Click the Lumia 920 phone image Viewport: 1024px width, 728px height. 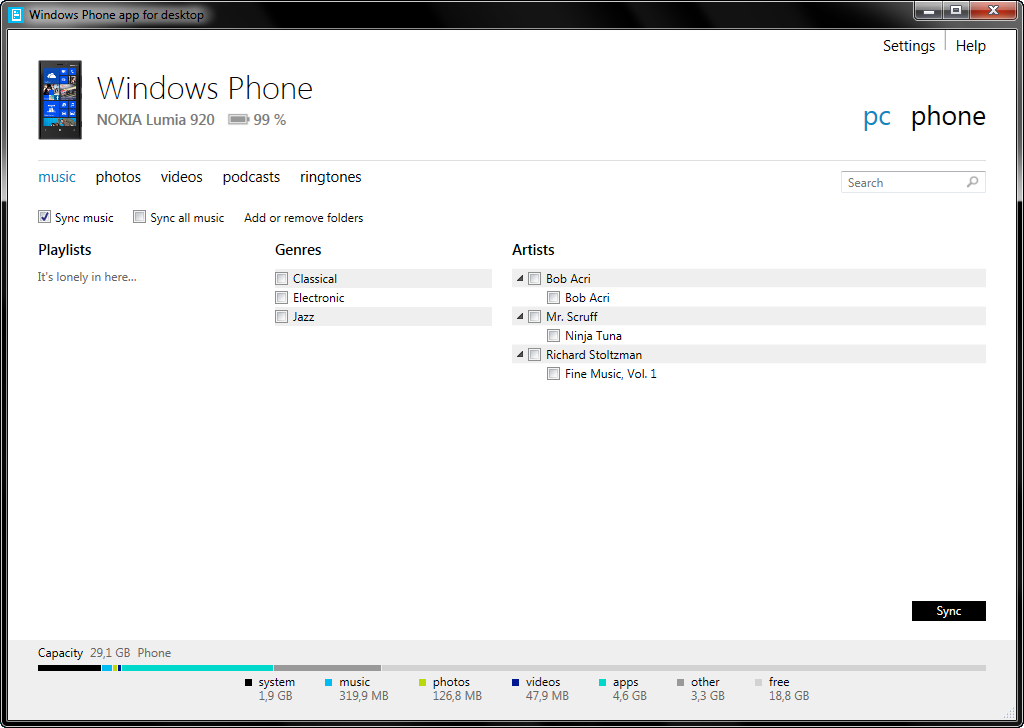pos(60,100)
